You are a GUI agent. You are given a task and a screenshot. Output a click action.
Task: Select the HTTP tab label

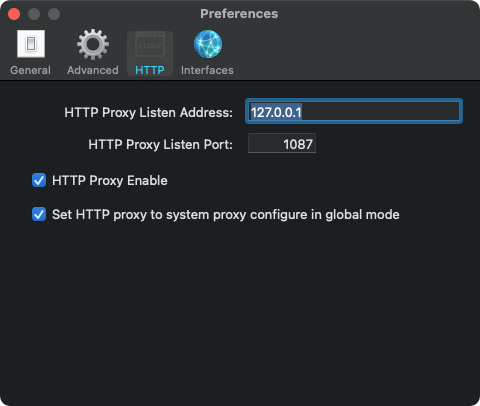[x=150, y=70]
